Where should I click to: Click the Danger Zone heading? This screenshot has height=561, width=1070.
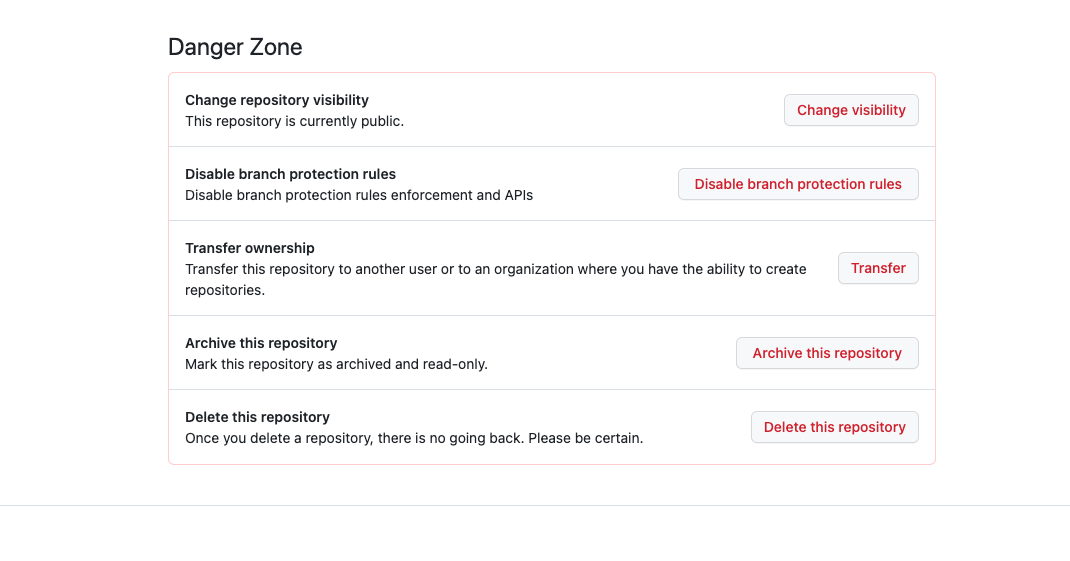235,47
